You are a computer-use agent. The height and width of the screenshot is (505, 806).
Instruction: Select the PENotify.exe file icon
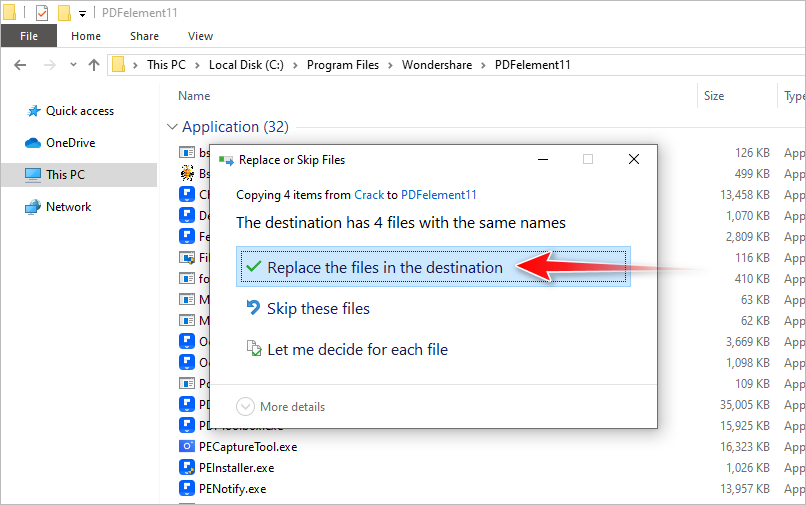tap(187, 489)
